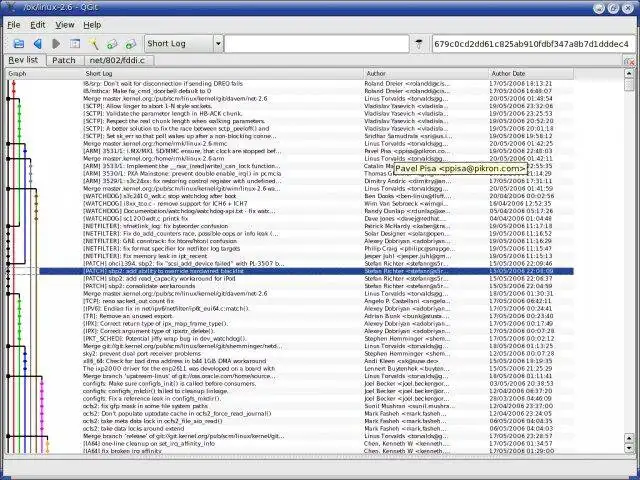640x480 pixels.
Task: Switch to the Patch tab
Action: (x=64, y=60)
